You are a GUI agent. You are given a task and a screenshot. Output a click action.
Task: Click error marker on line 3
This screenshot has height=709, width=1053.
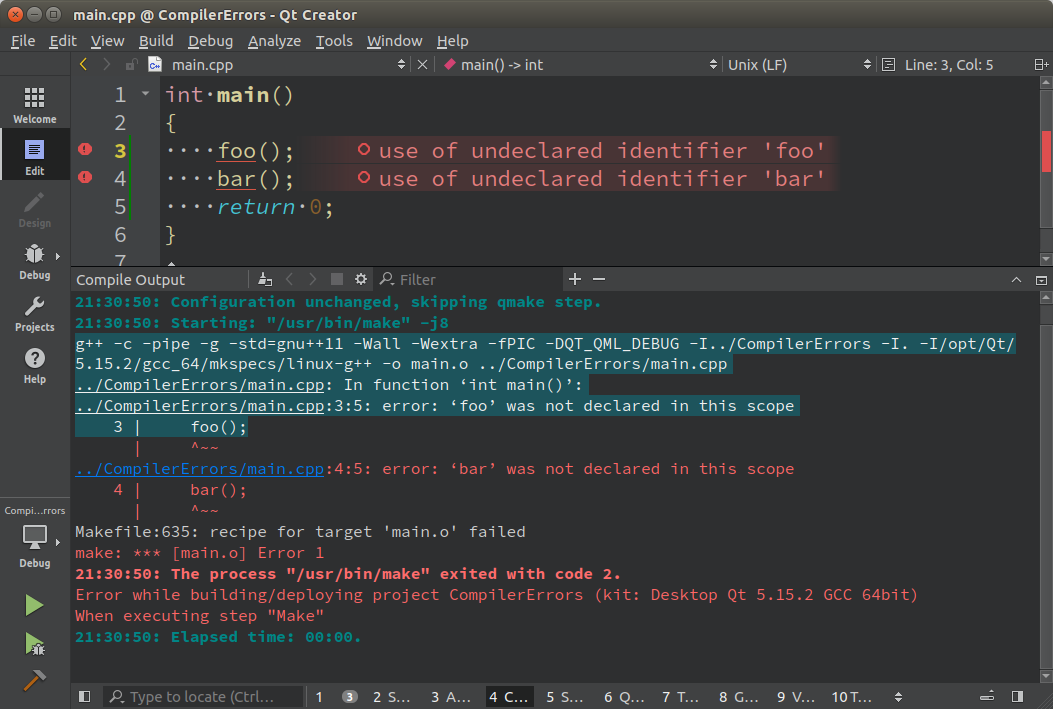pyautogui.click(x=85, y=150)
